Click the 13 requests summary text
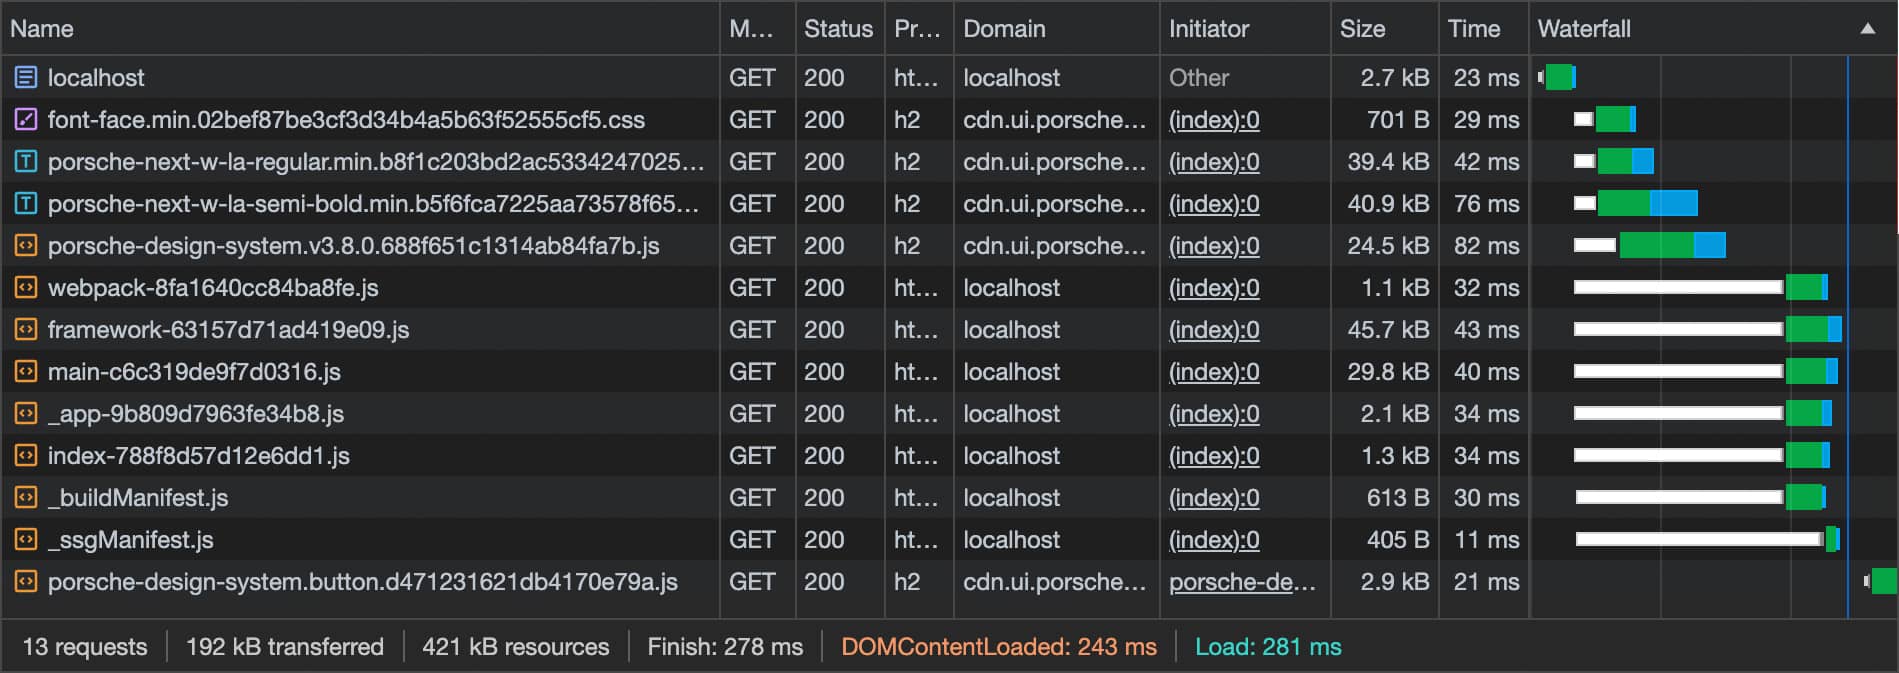 tap(85, 647)
